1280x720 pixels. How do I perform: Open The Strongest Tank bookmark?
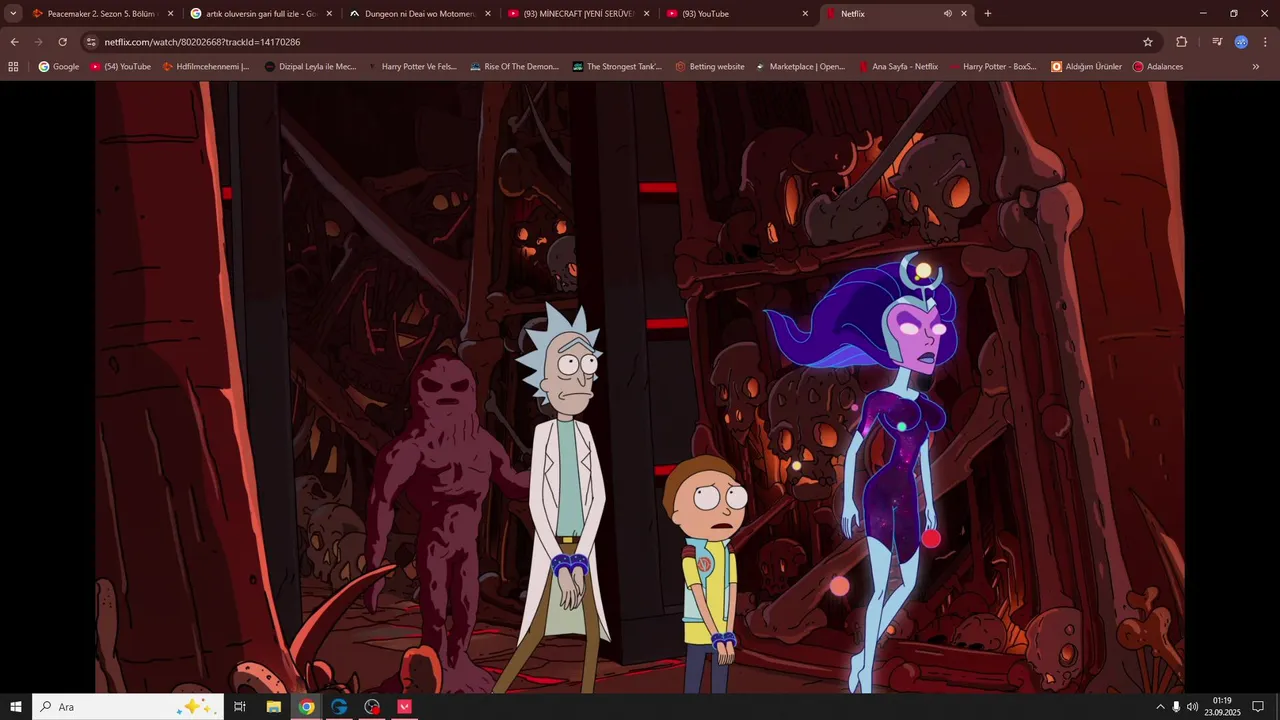click(x=617, y=67)
